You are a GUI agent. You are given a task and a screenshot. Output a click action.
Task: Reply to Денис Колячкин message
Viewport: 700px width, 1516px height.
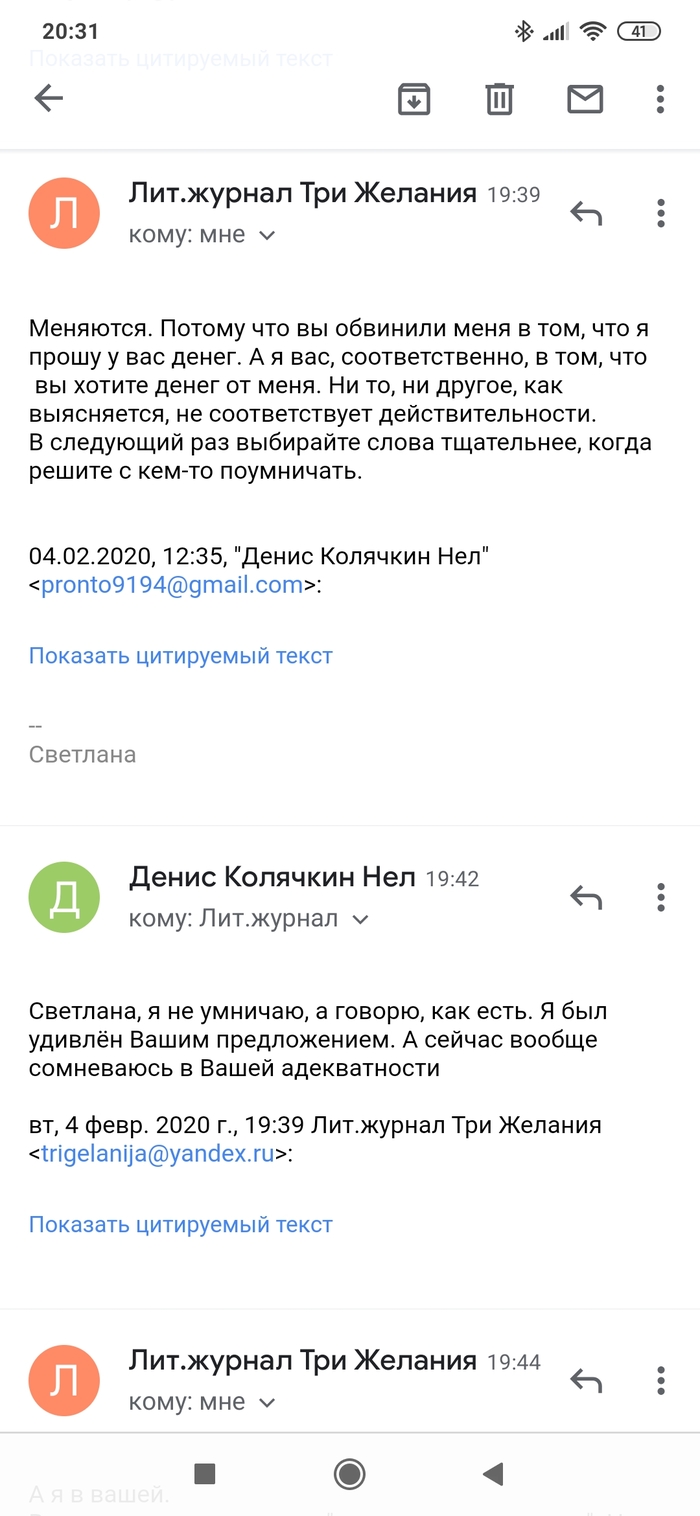click(586, 898)
